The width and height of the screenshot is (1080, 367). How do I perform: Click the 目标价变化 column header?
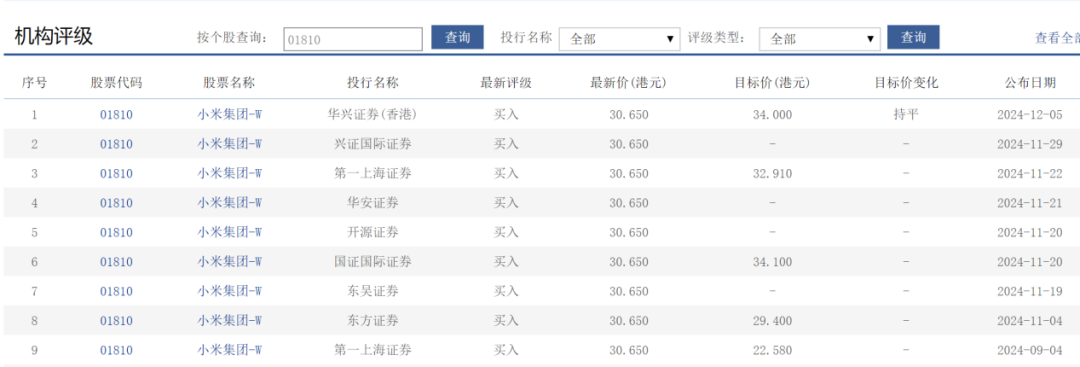click(906, 83)
